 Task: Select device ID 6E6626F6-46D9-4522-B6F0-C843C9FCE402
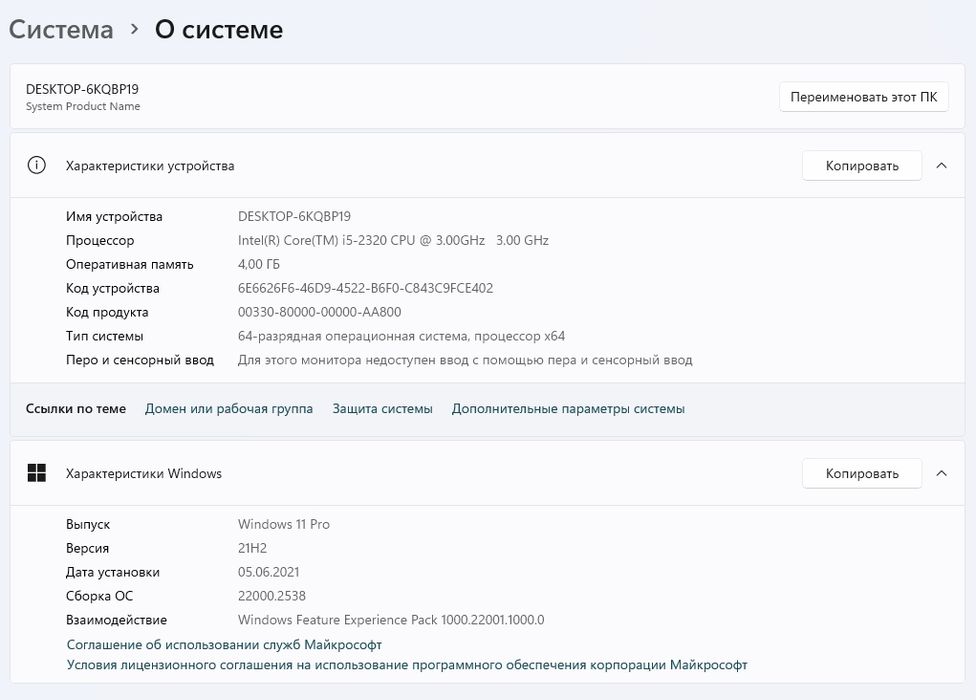click(x=365, y=288)
